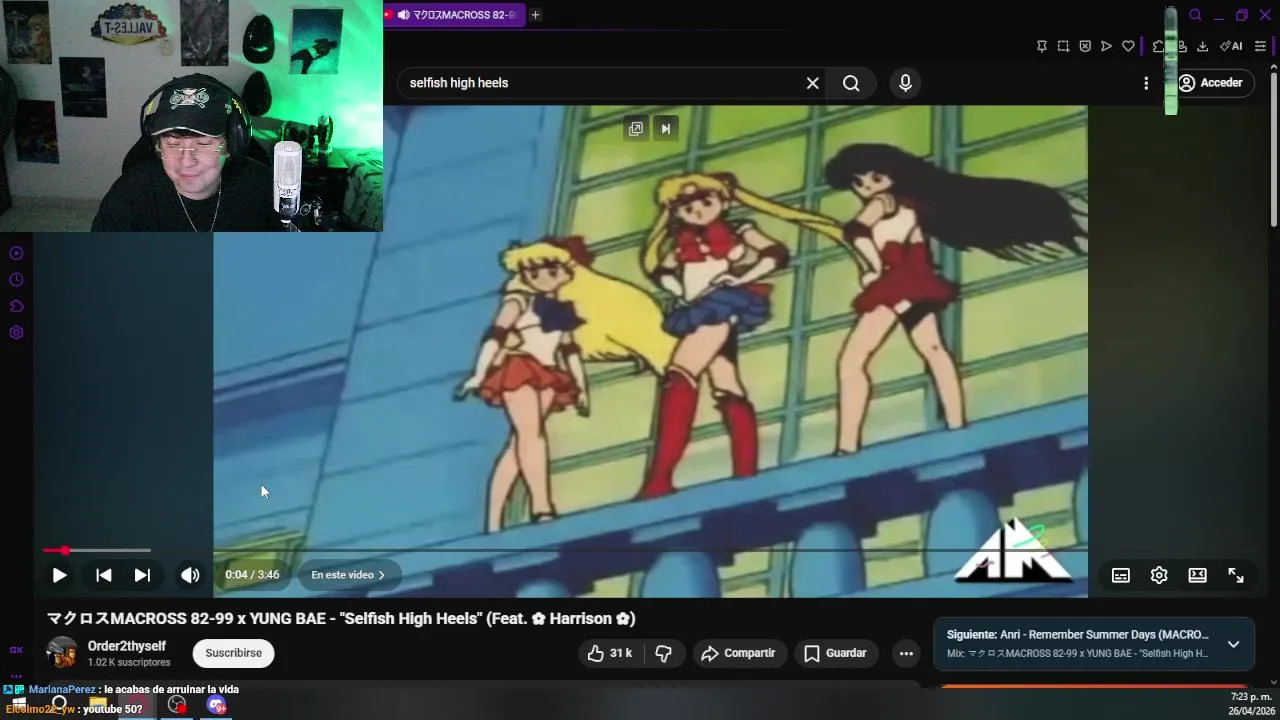Dislike the video with thumbs down

tap(663, 653)
